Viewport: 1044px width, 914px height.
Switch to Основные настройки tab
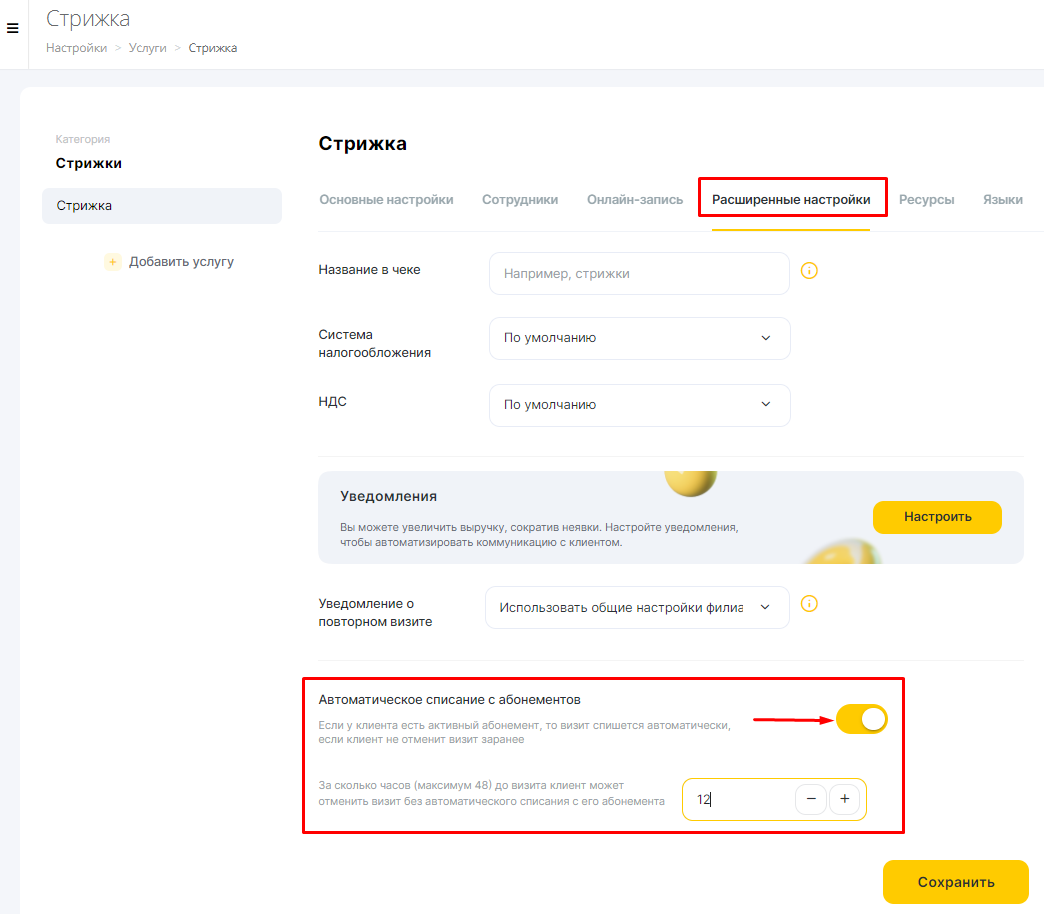pos(386,200)
